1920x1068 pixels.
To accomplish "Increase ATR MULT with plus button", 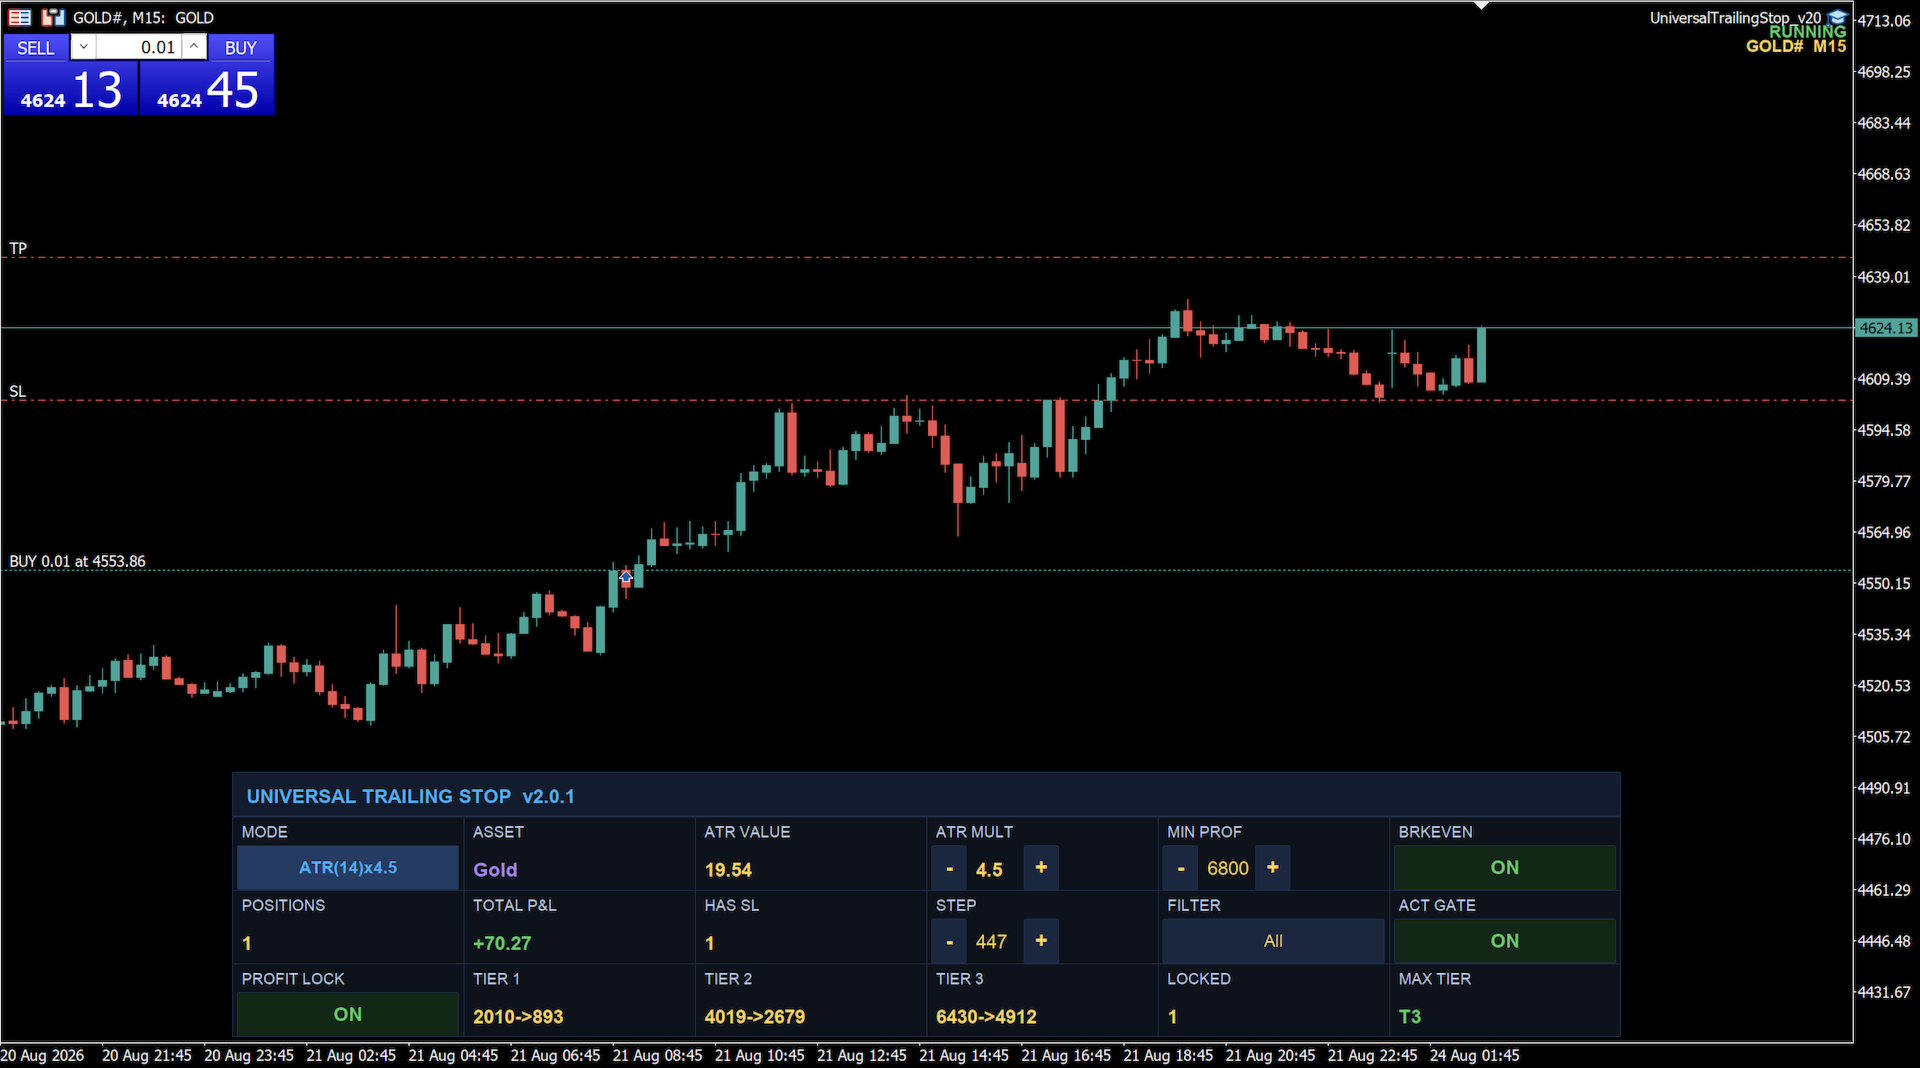I will pos(1041,868).
